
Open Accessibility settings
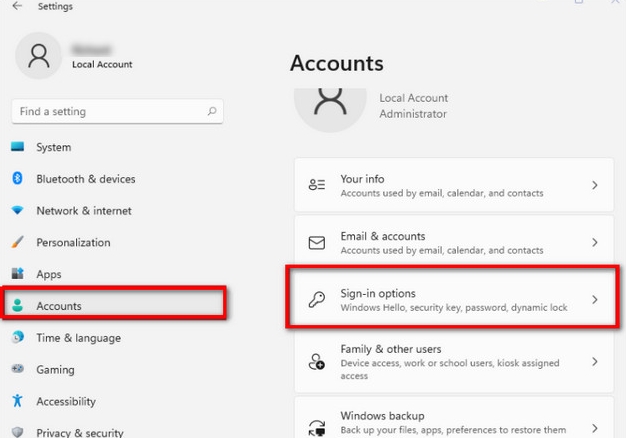[117, 401]
